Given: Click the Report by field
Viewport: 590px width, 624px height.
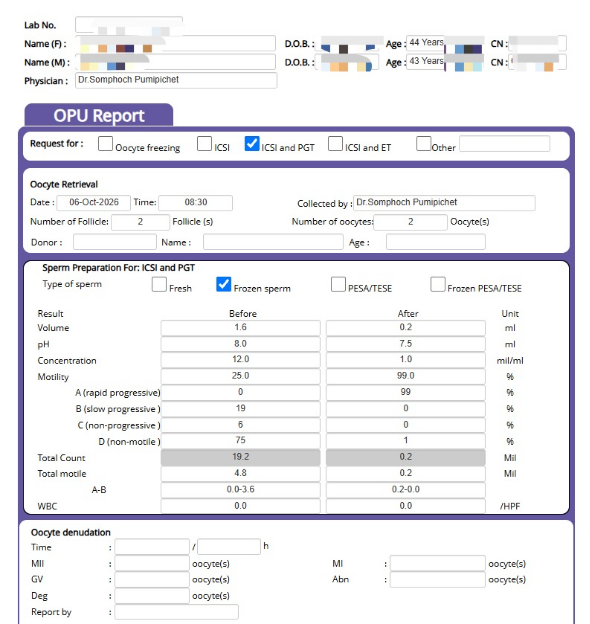Looking at the screenshot, I should click(177, 612).
